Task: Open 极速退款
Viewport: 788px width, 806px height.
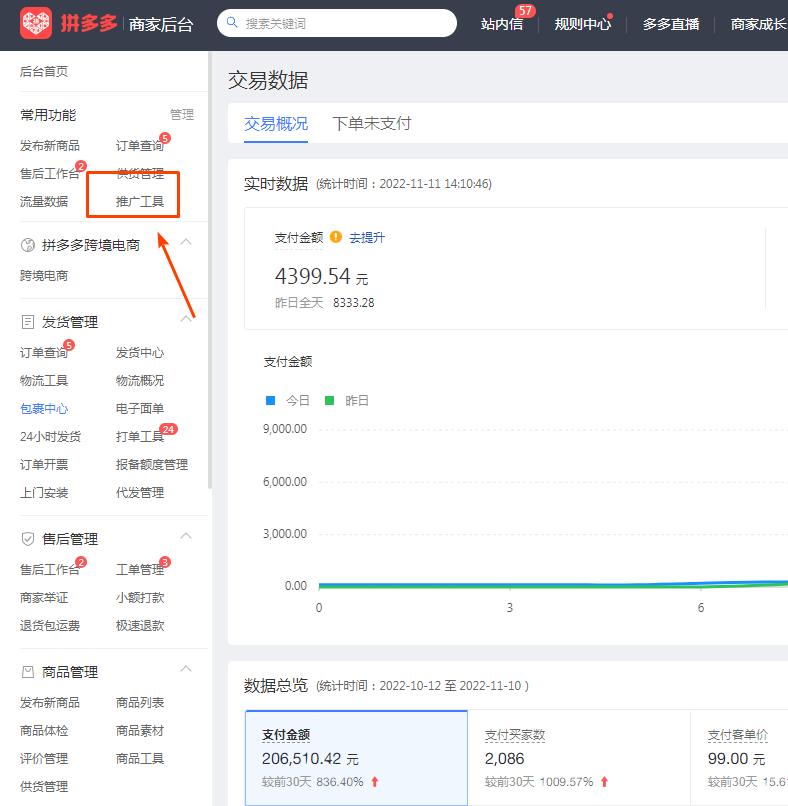Action: (140, 626)
